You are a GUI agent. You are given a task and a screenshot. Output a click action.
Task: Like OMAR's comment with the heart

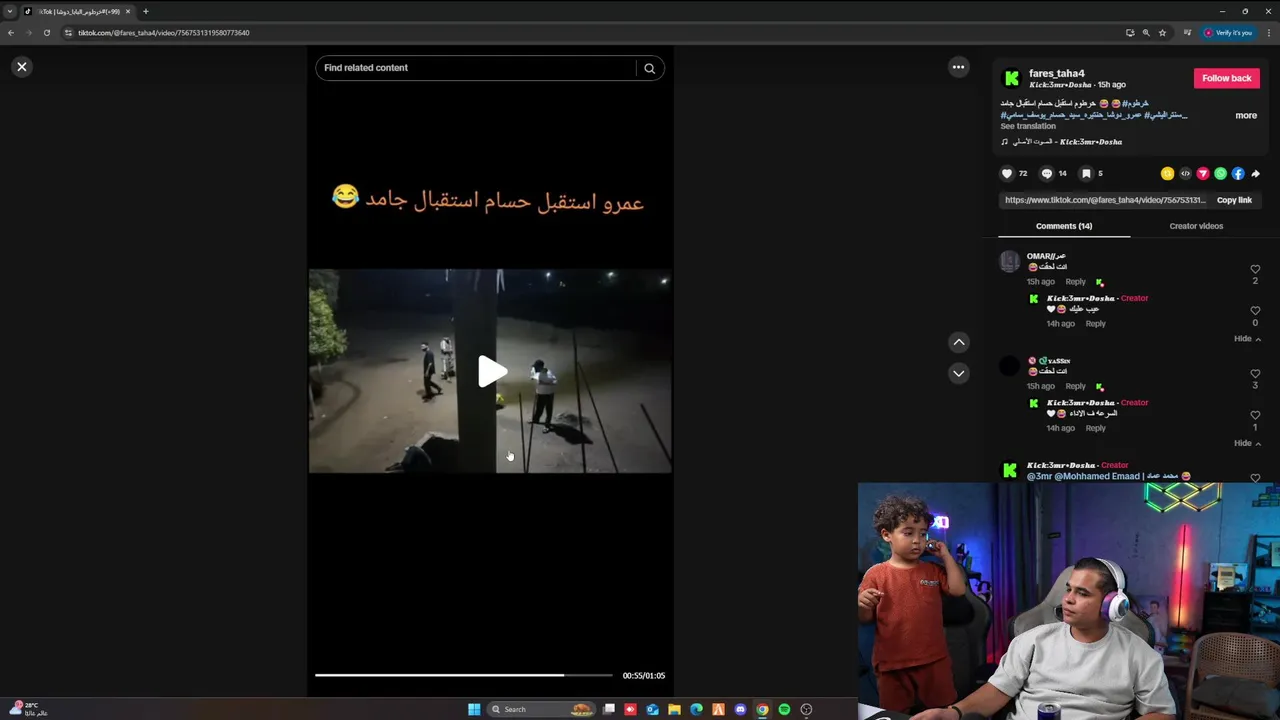[1255, 269]
